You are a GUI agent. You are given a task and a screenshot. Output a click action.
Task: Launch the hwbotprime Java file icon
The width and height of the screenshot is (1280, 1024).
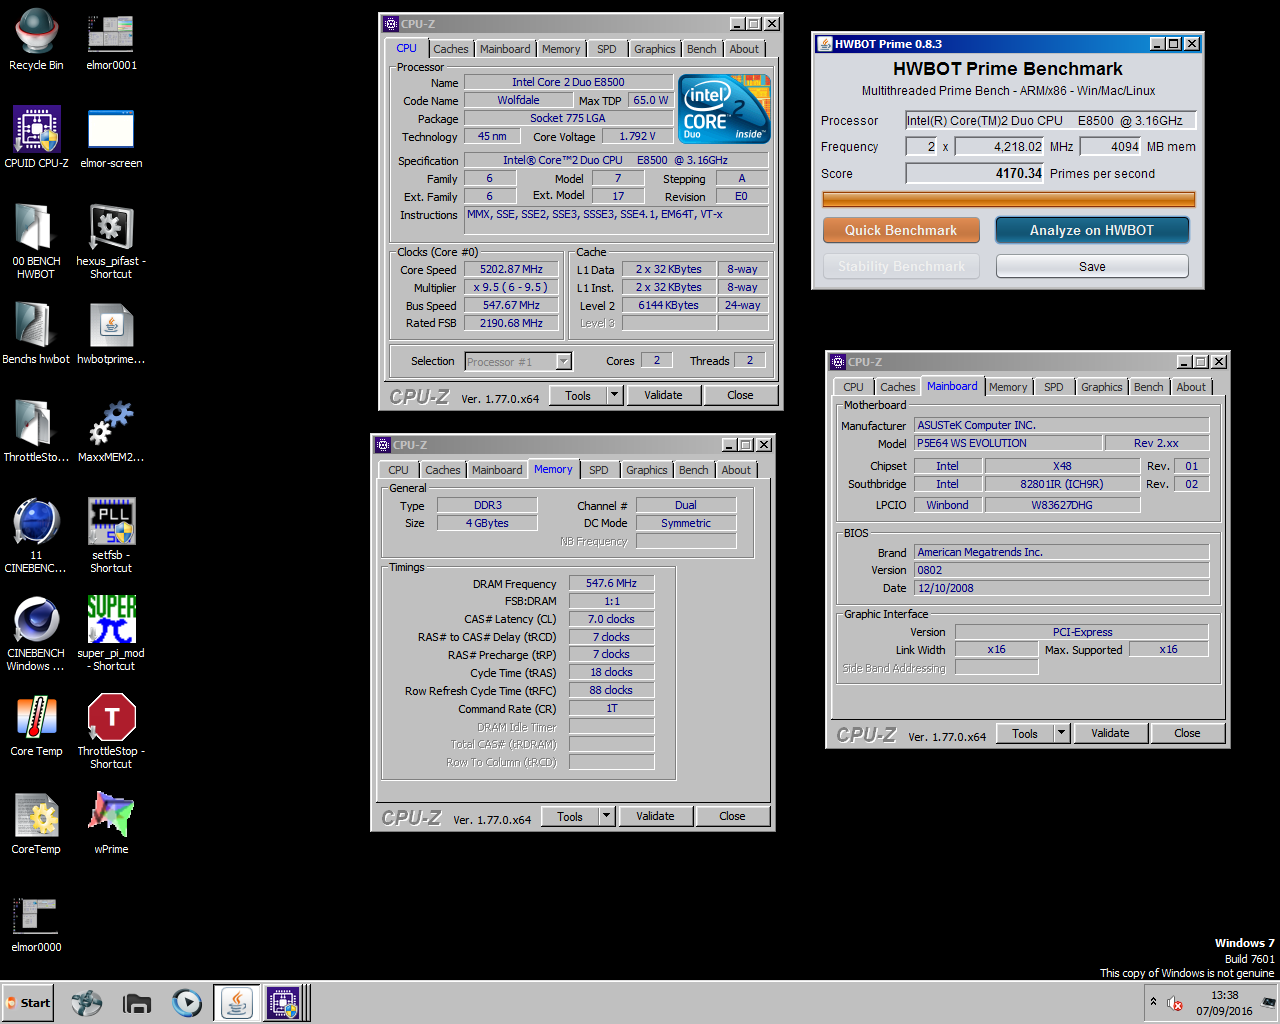pos(111,334)
